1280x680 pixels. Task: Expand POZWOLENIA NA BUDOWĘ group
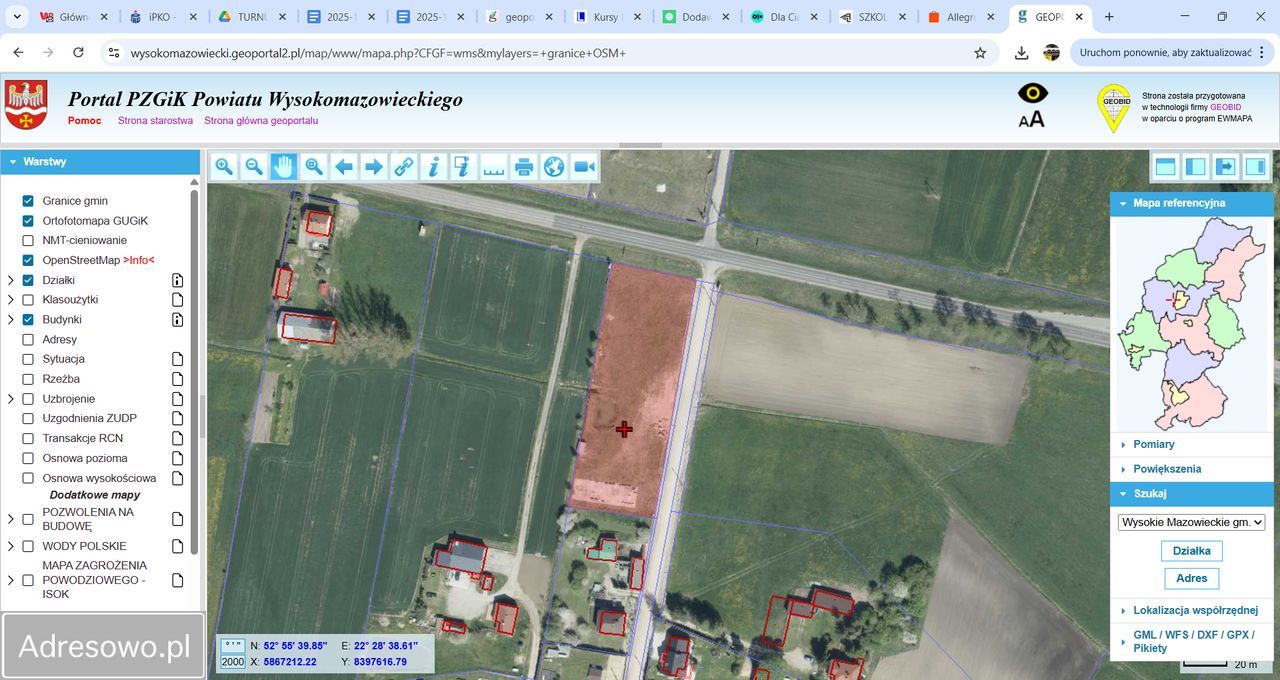coord(11,519)
